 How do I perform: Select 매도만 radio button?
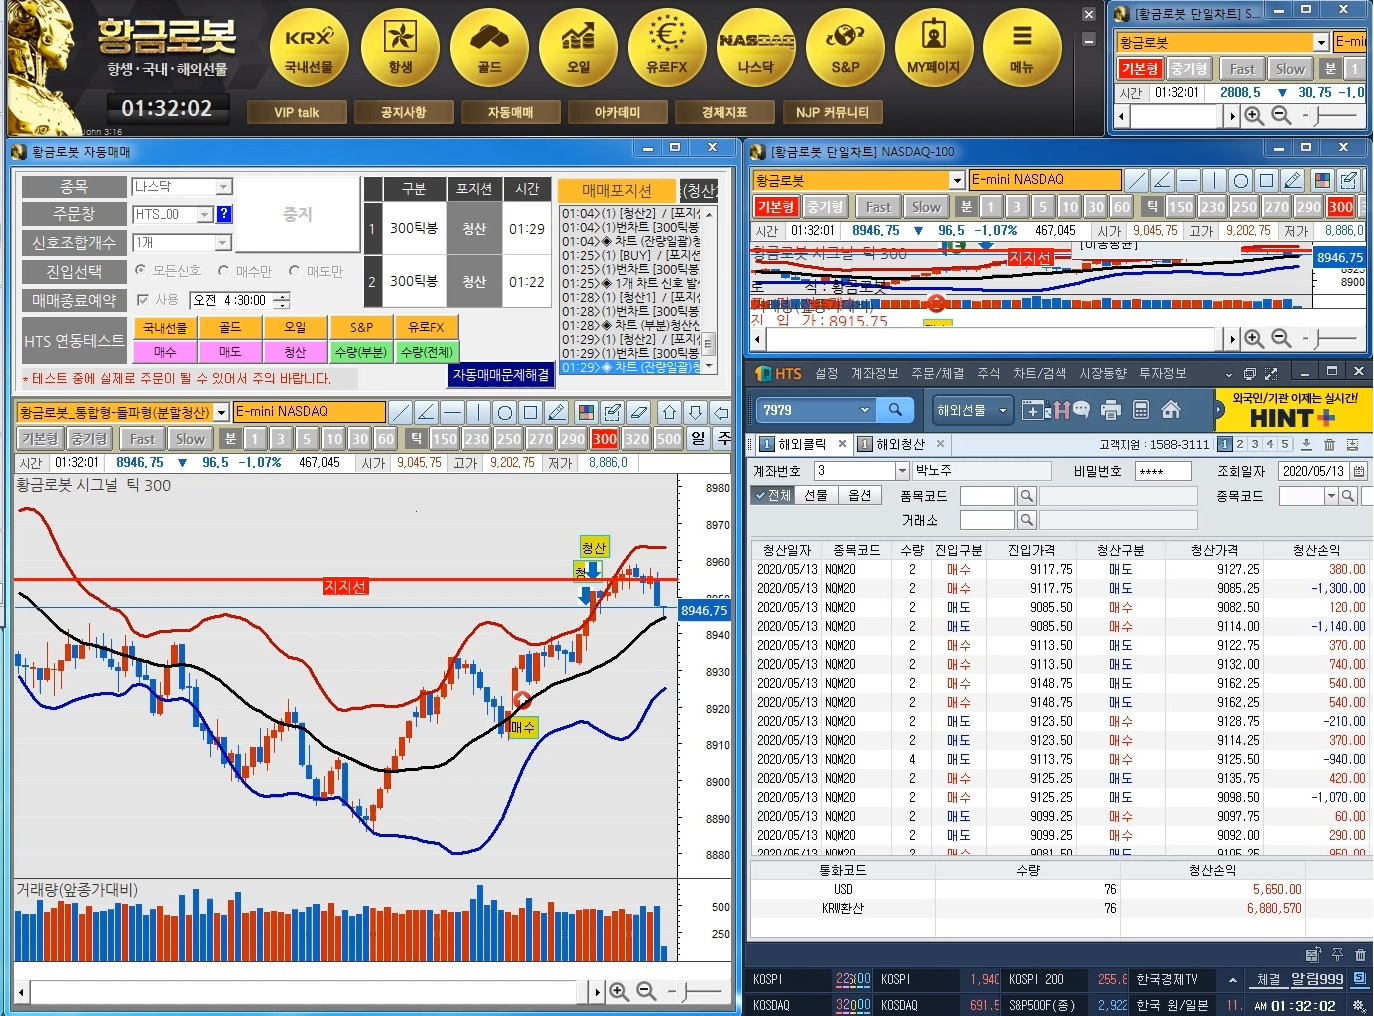pos(294,271)
